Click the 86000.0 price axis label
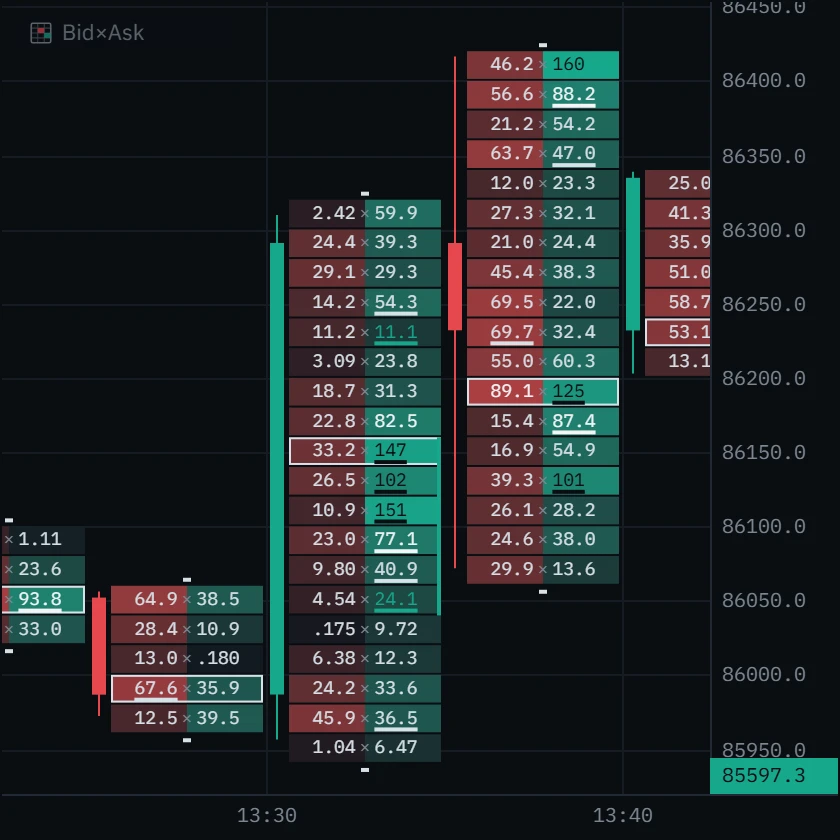Viewport: 840px width, 840px height. point(763,674)
